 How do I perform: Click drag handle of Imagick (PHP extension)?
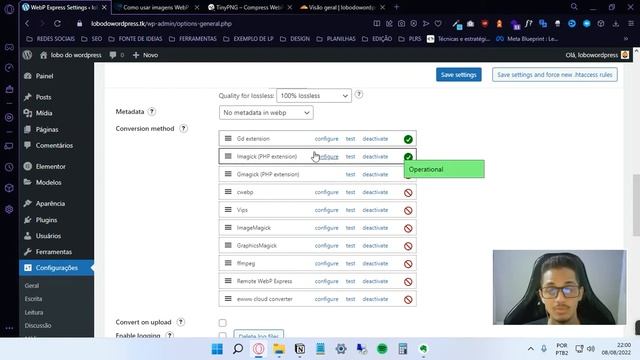pos(228,156)
